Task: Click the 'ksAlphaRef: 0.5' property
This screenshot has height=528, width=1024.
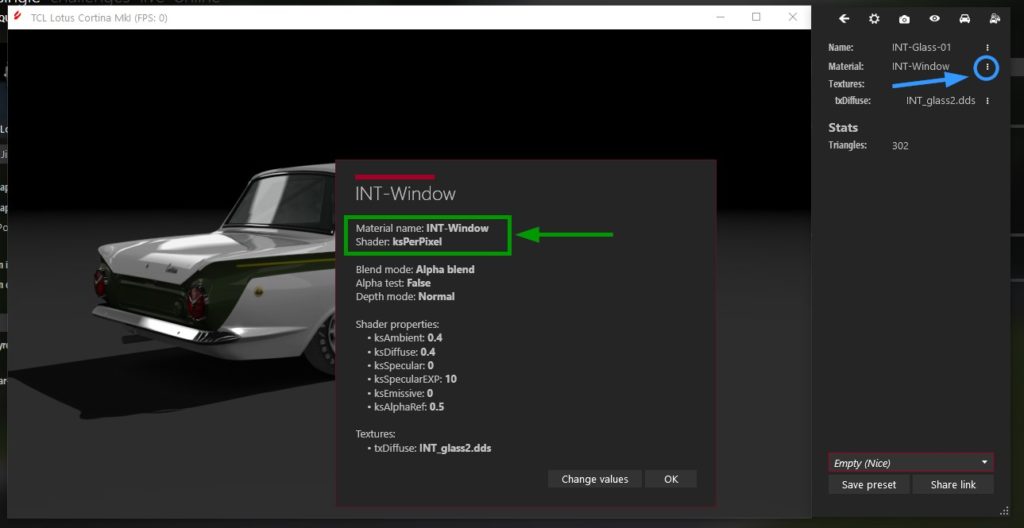Action: (x=409, y=407)
